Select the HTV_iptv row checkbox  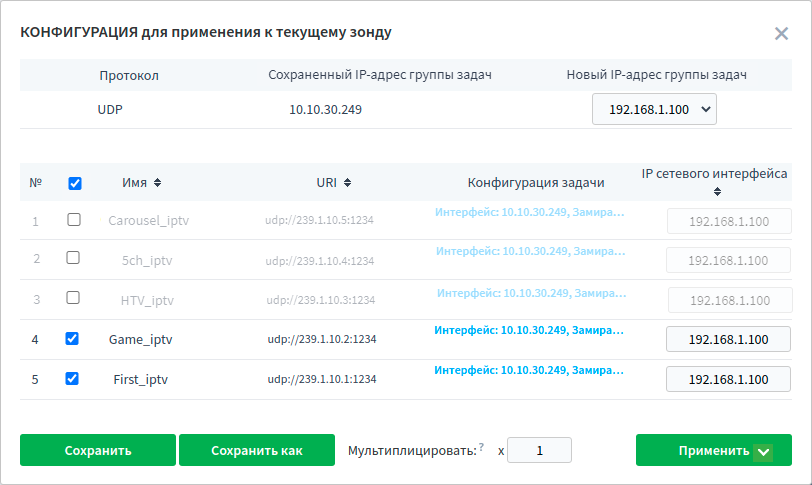[73, 297]
